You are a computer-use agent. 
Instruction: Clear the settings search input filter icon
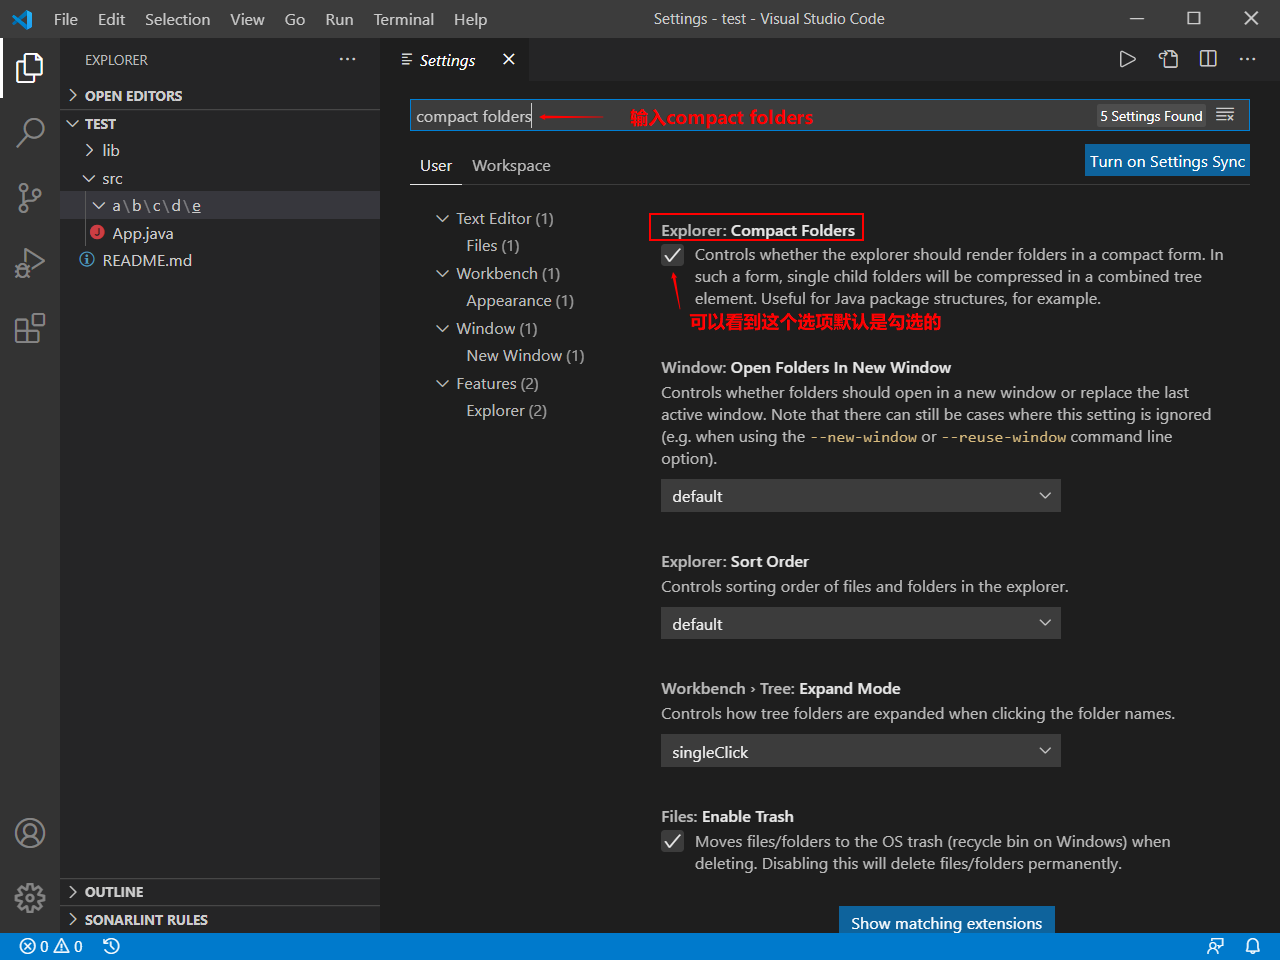(1225, 116)
